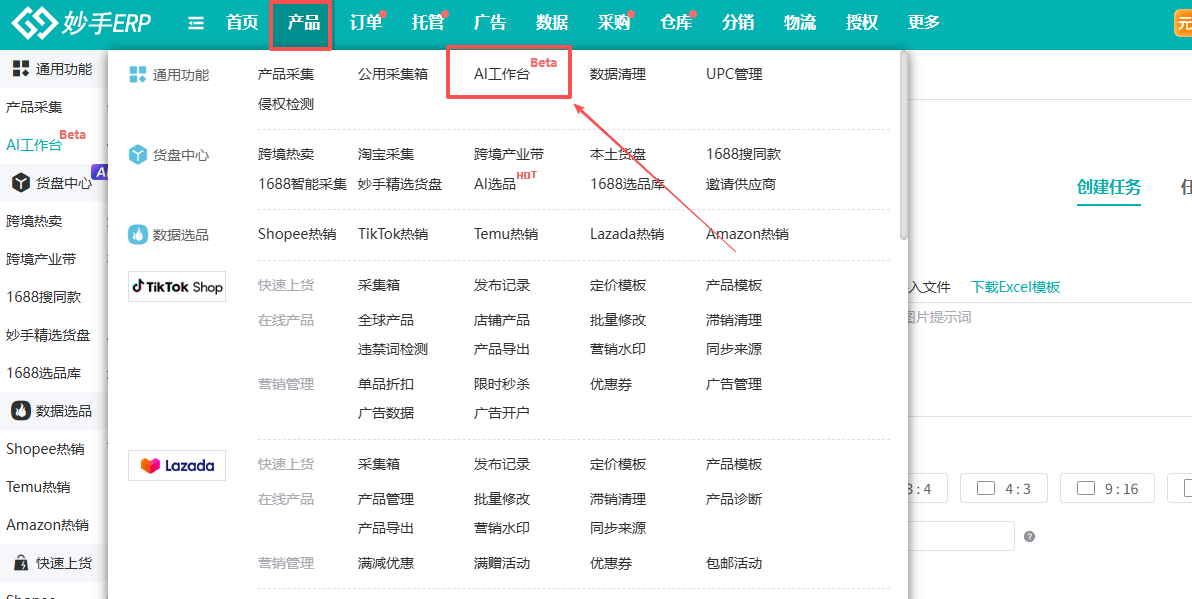Expand the 更多 top navigation menu
The width and height of the screenshot is (1192, 599).
tap(924, 23)
